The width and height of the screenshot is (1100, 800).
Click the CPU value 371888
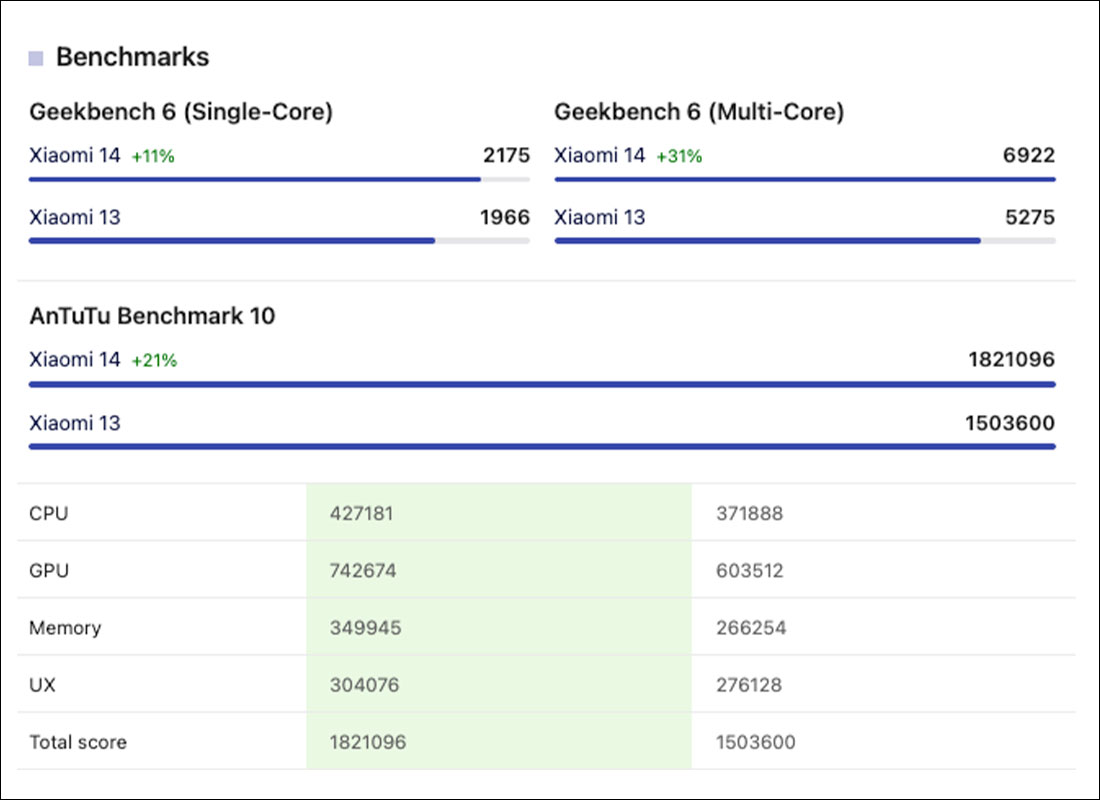[749, 514]
